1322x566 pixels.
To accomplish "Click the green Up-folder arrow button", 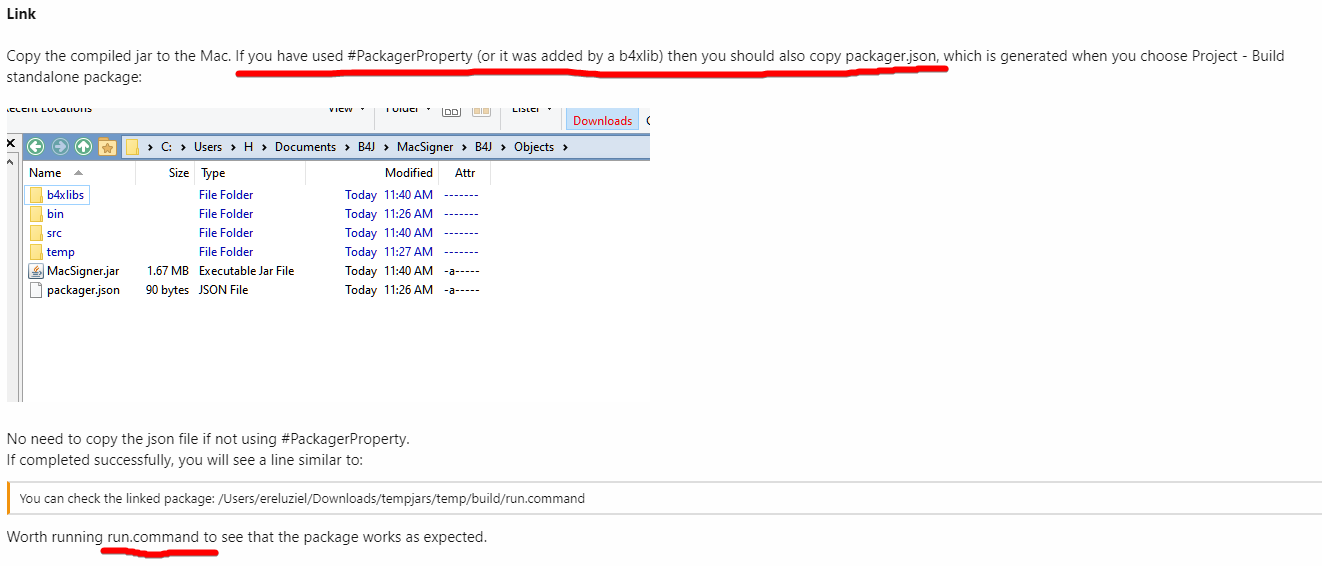I will (84, 147).
